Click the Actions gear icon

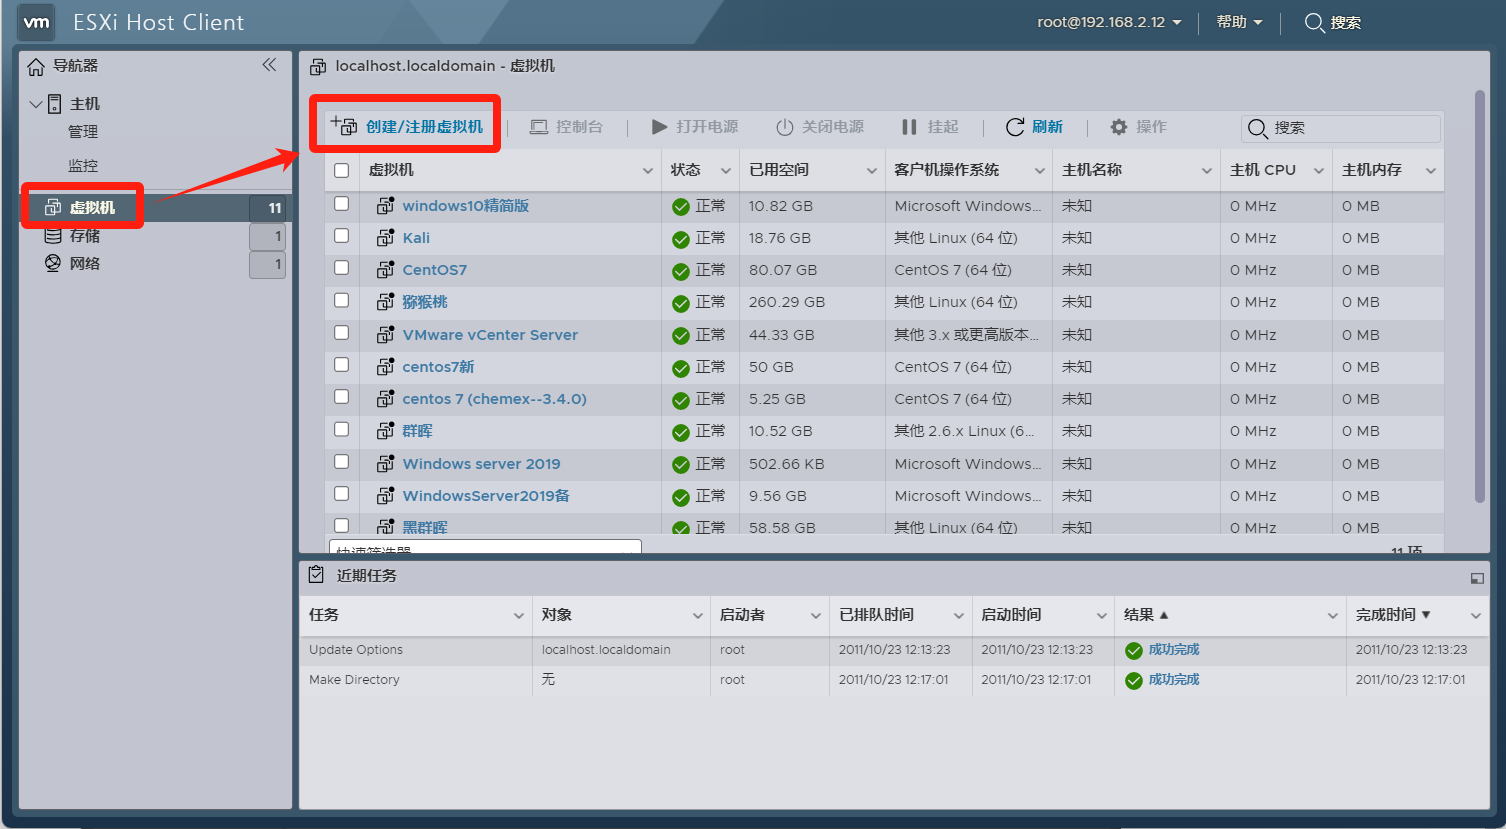[x=1119, y=127]
